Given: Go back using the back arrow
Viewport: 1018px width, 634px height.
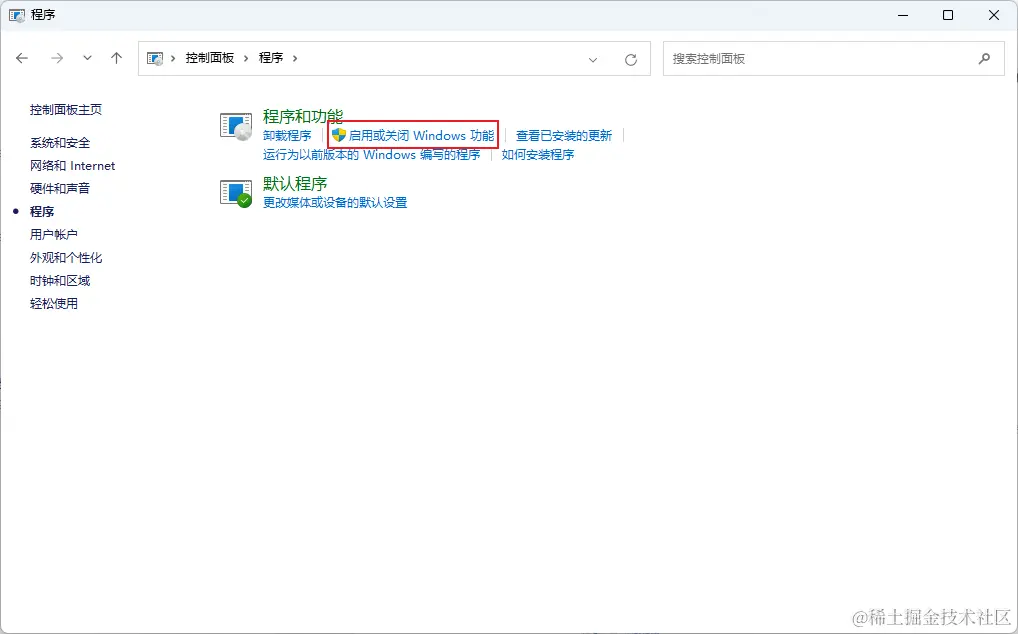Looking at the screenshot, I should pyautogui.click(x=22, y=58).
